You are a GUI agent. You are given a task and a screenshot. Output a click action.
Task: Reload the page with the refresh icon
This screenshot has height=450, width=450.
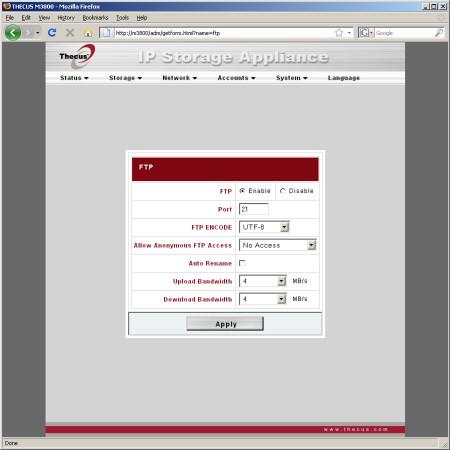pyautogui.click(x=52, y=32)
